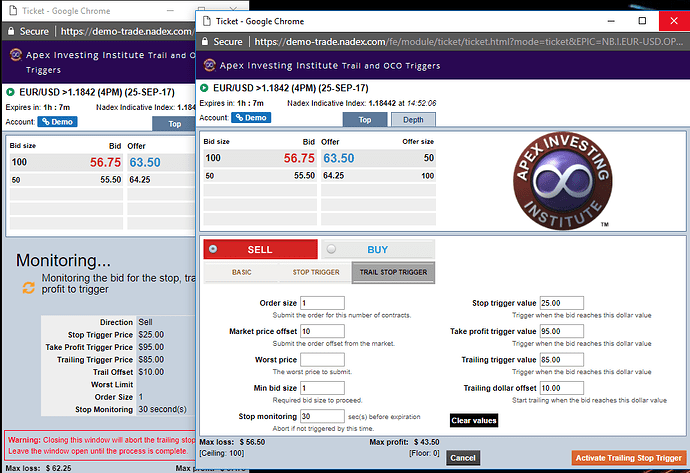Screen dimensions: 690x473
Task: Click the 64.25 offer in front window
Action: (334, 176)
